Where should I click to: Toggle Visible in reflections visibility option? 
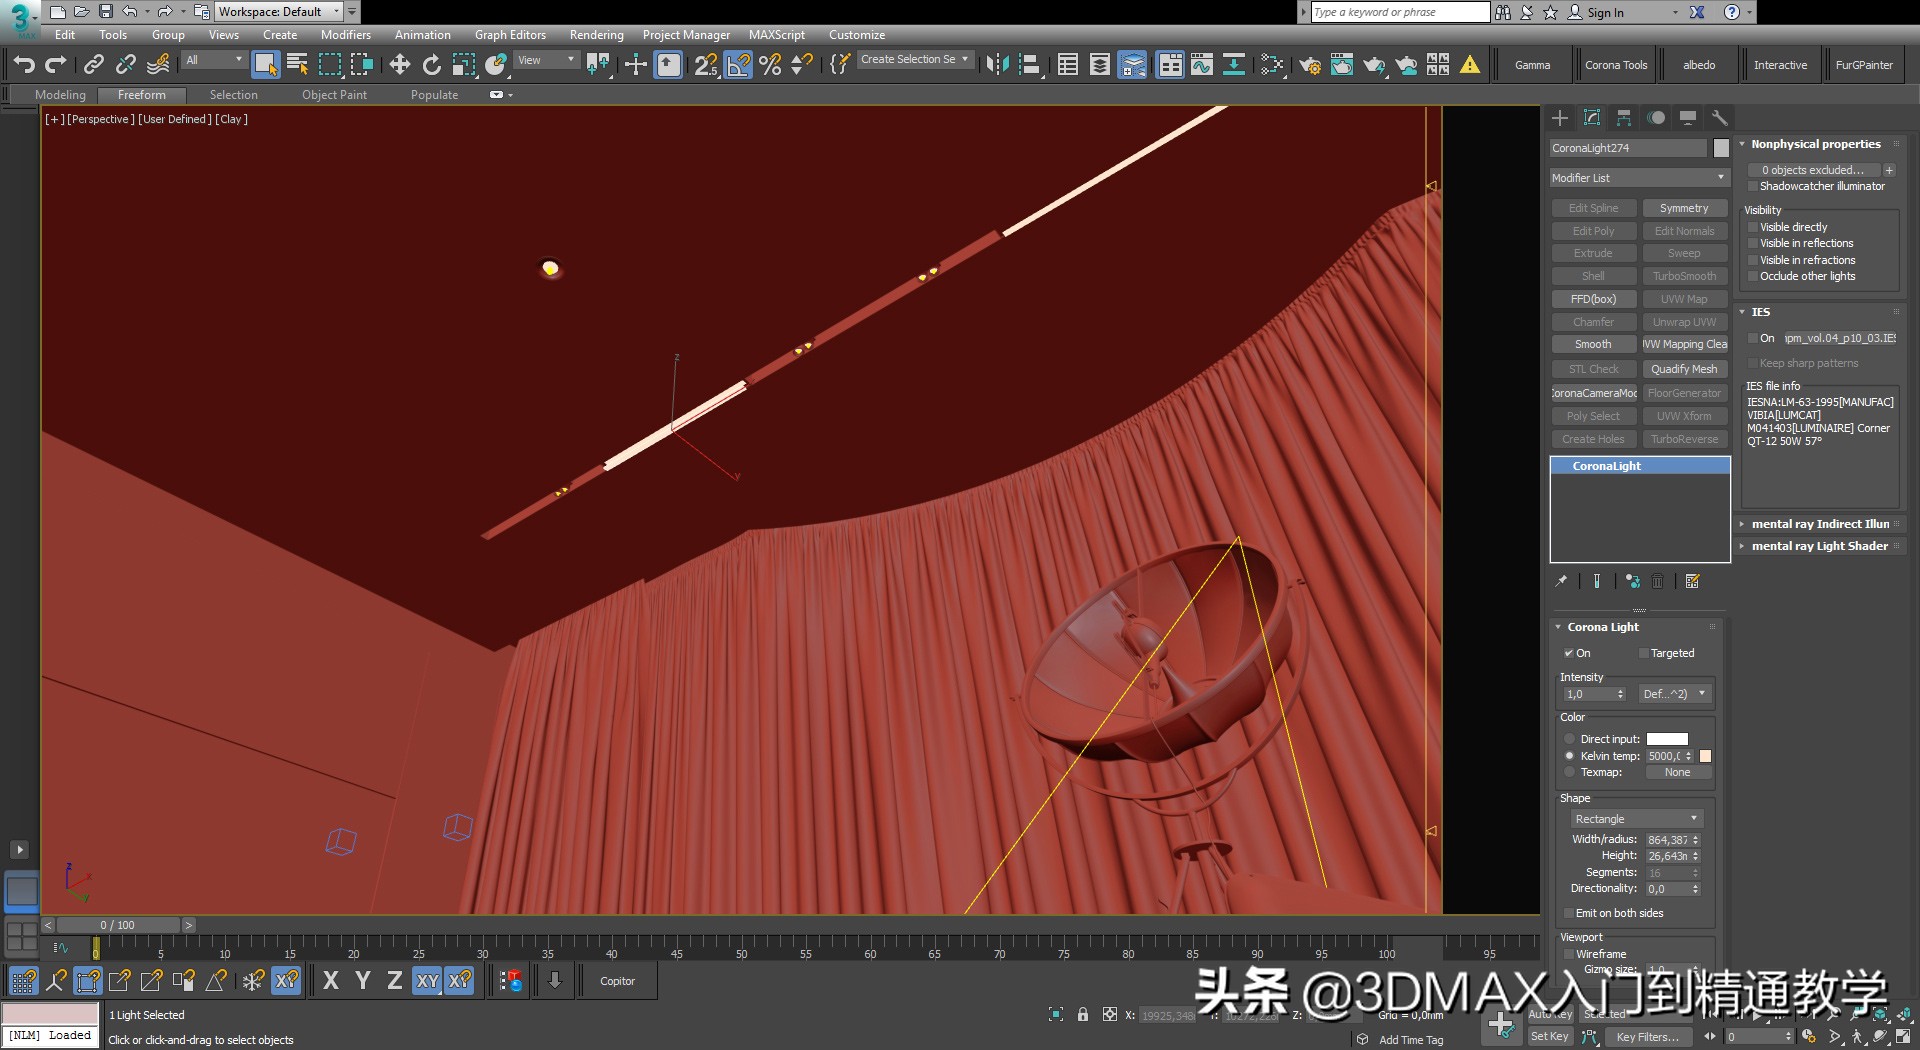1753,243
